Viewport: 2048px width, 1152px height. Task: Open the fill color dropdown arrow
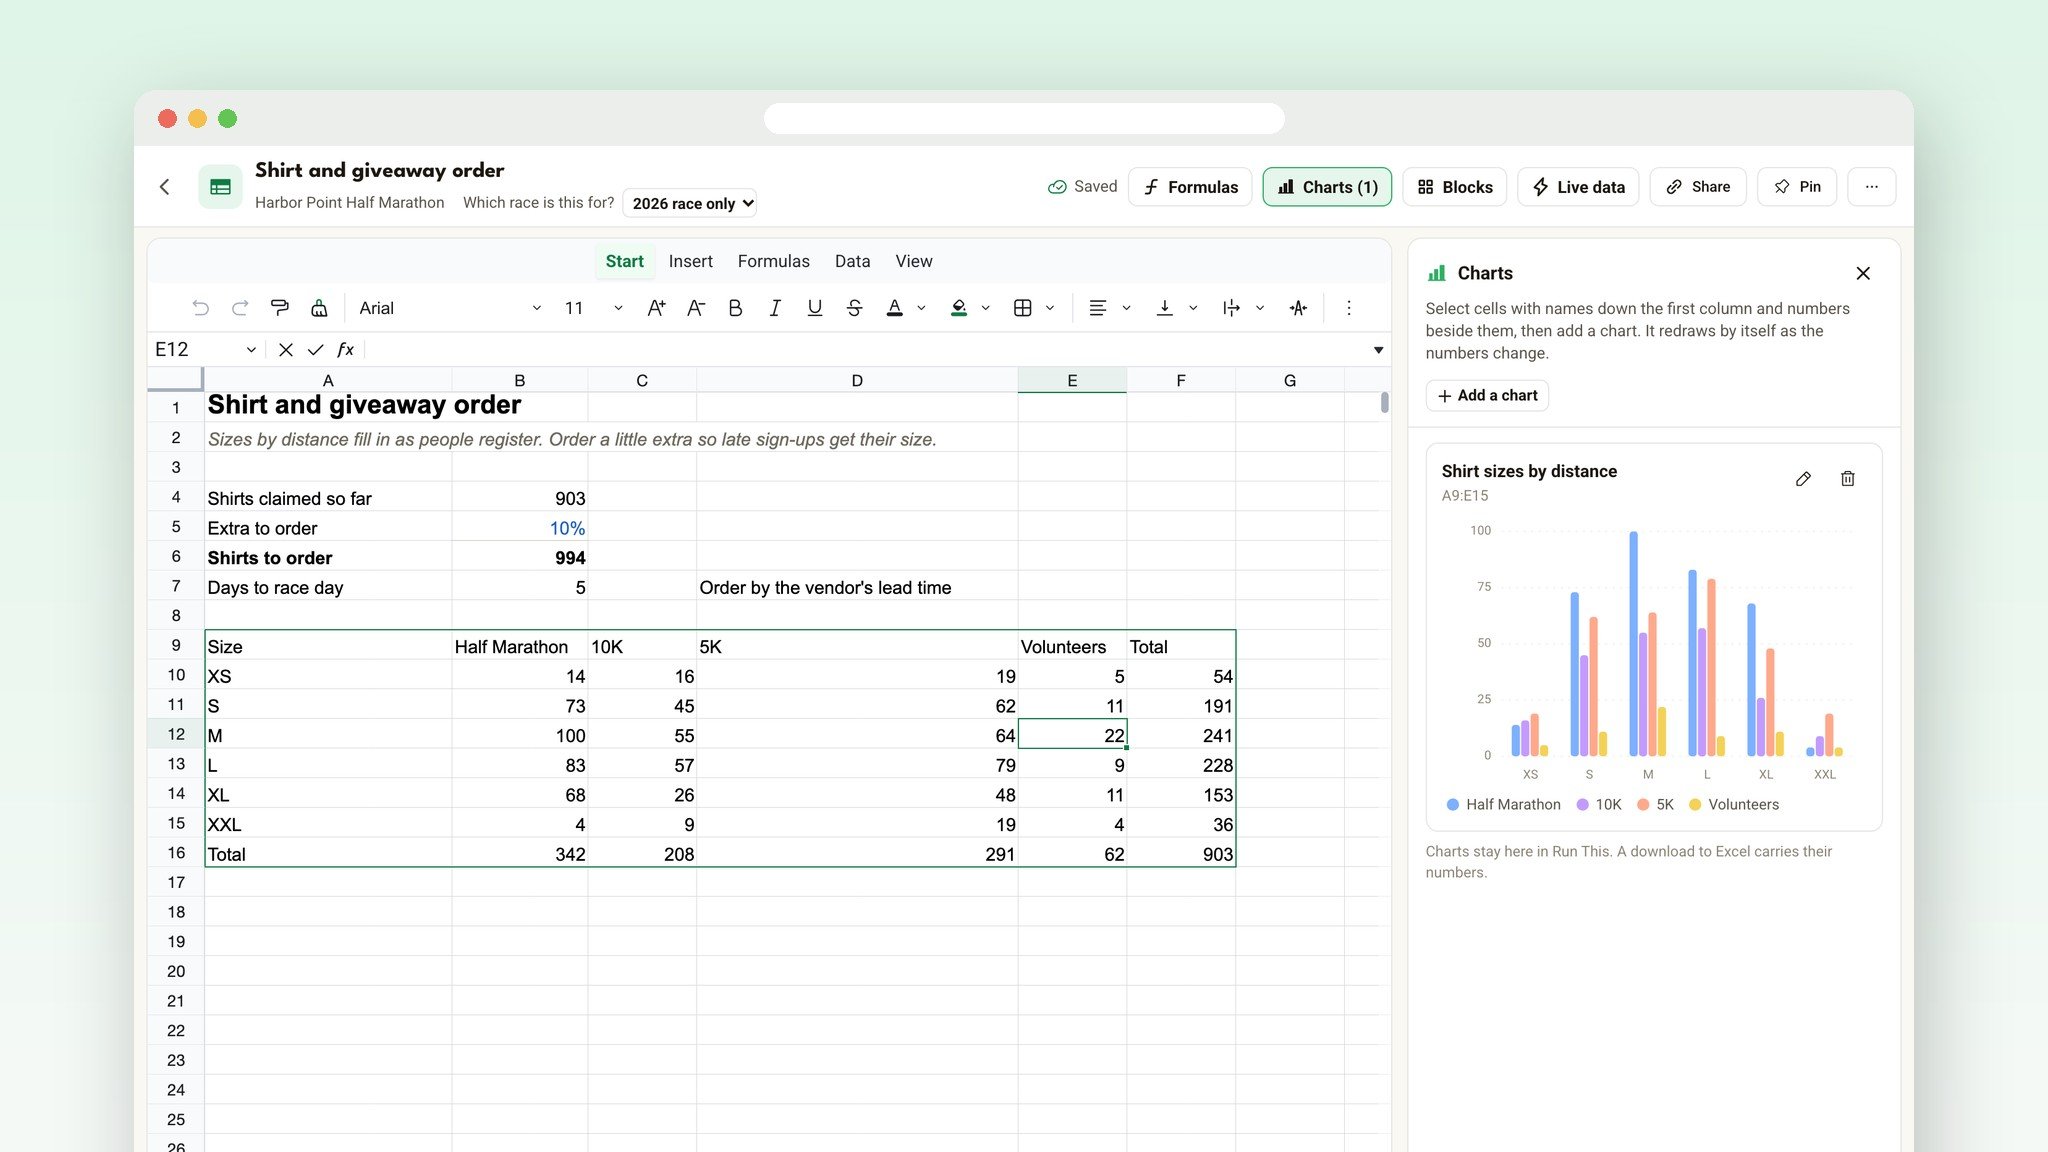click(x=985, y=308)
